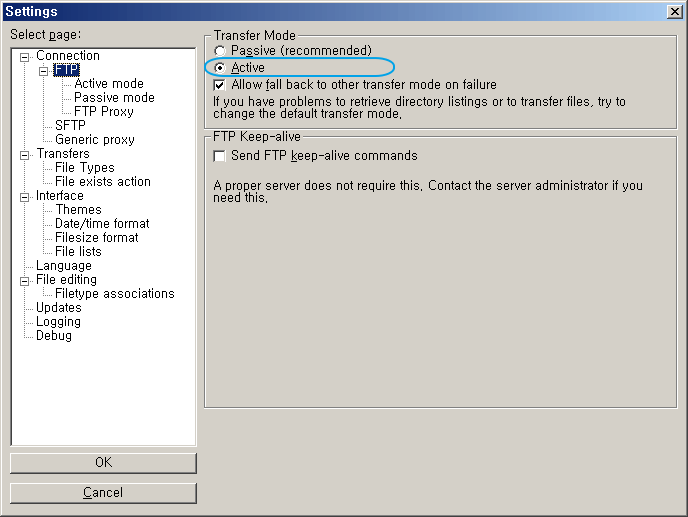Collapse the Interface tree node
Image resolution: width=688 pixels, height=517 pixels.
[x=25, y=197]
